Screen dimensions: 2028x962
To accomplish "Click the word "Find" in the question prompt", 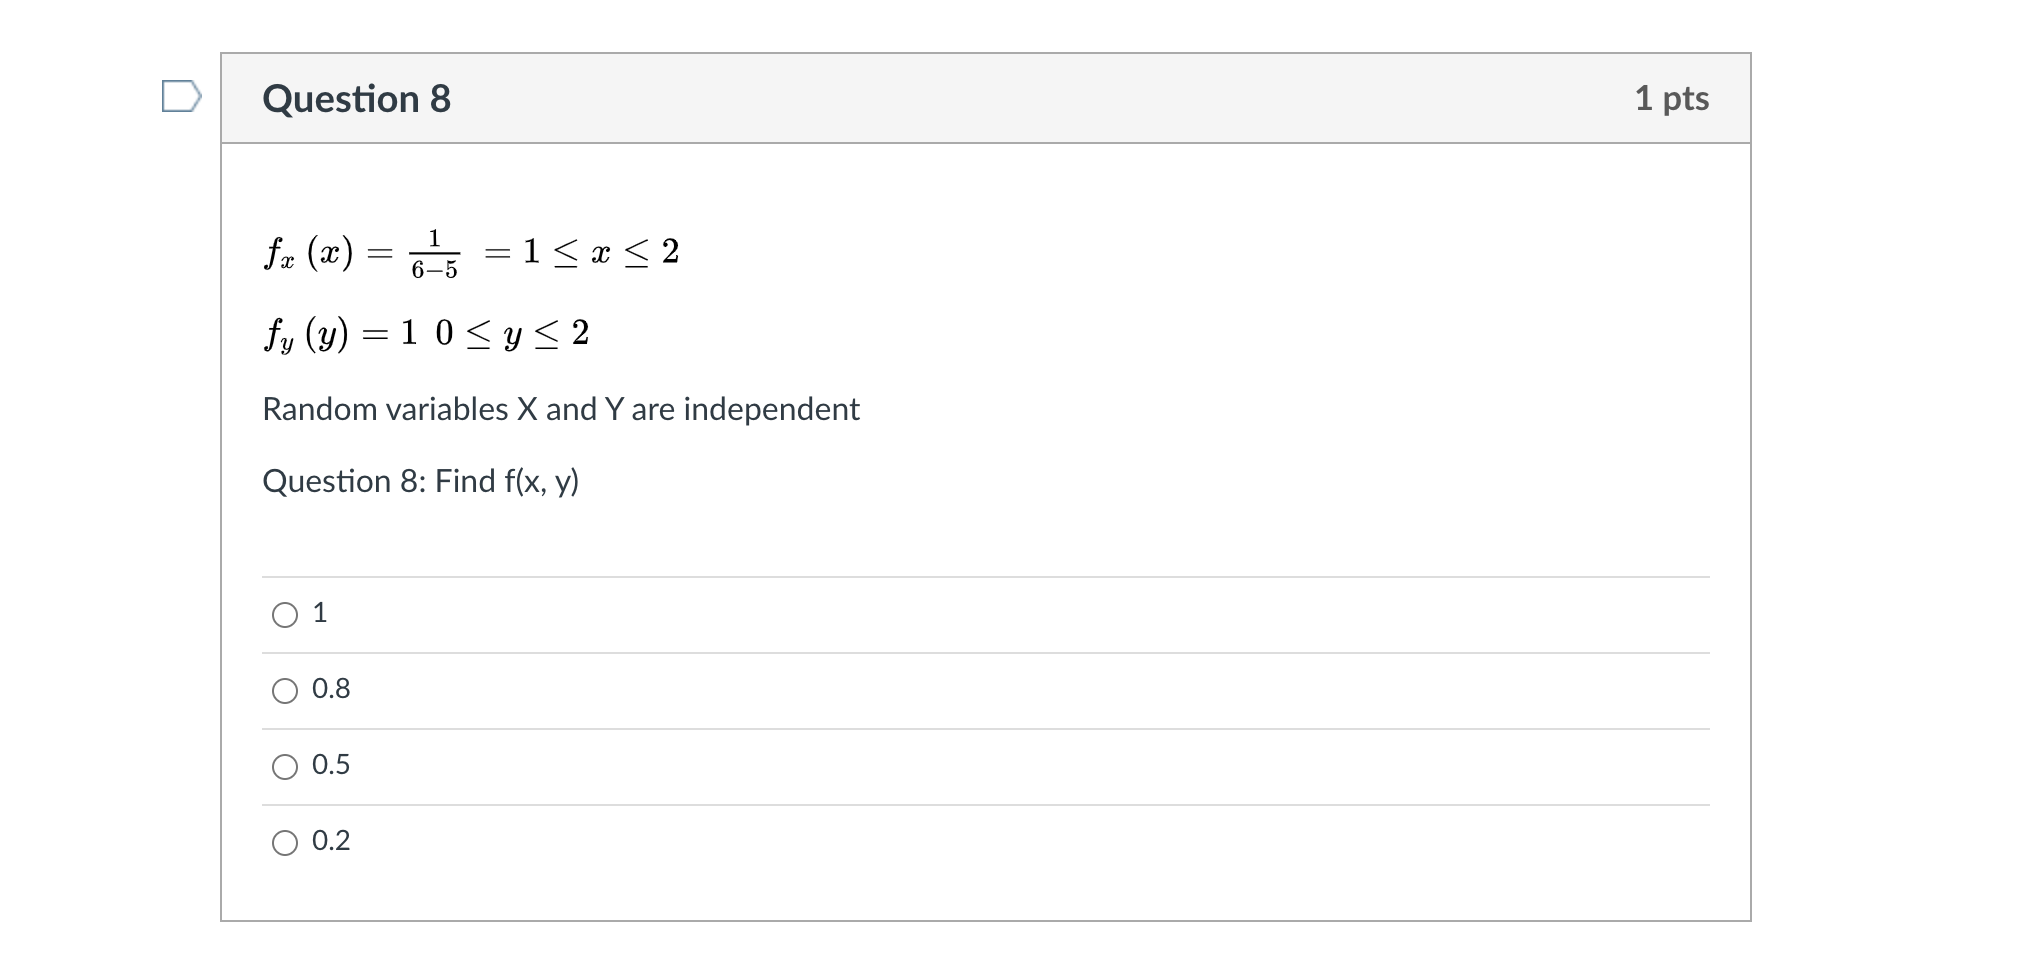I will (x=465, y=481).
